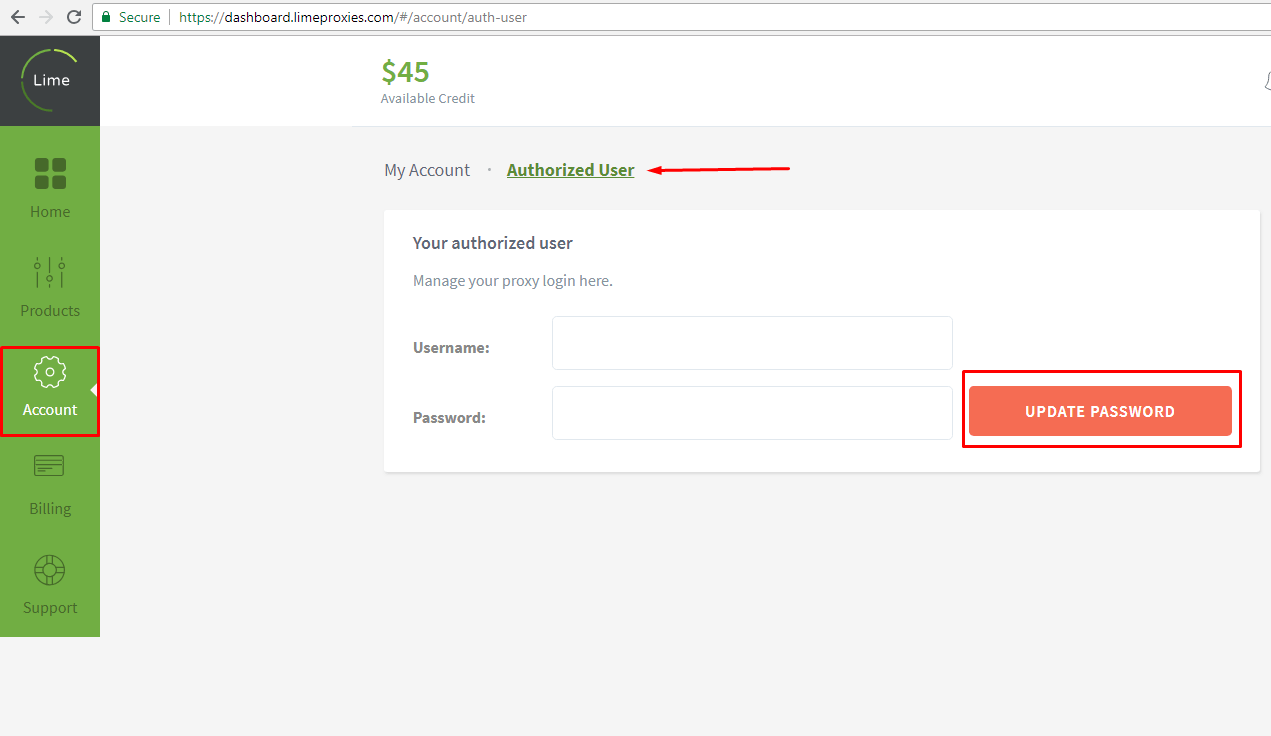Open Support lifebuoy icon
Image resolution: width=1271 pixels, height=736 pixels.
click(50, 570)
